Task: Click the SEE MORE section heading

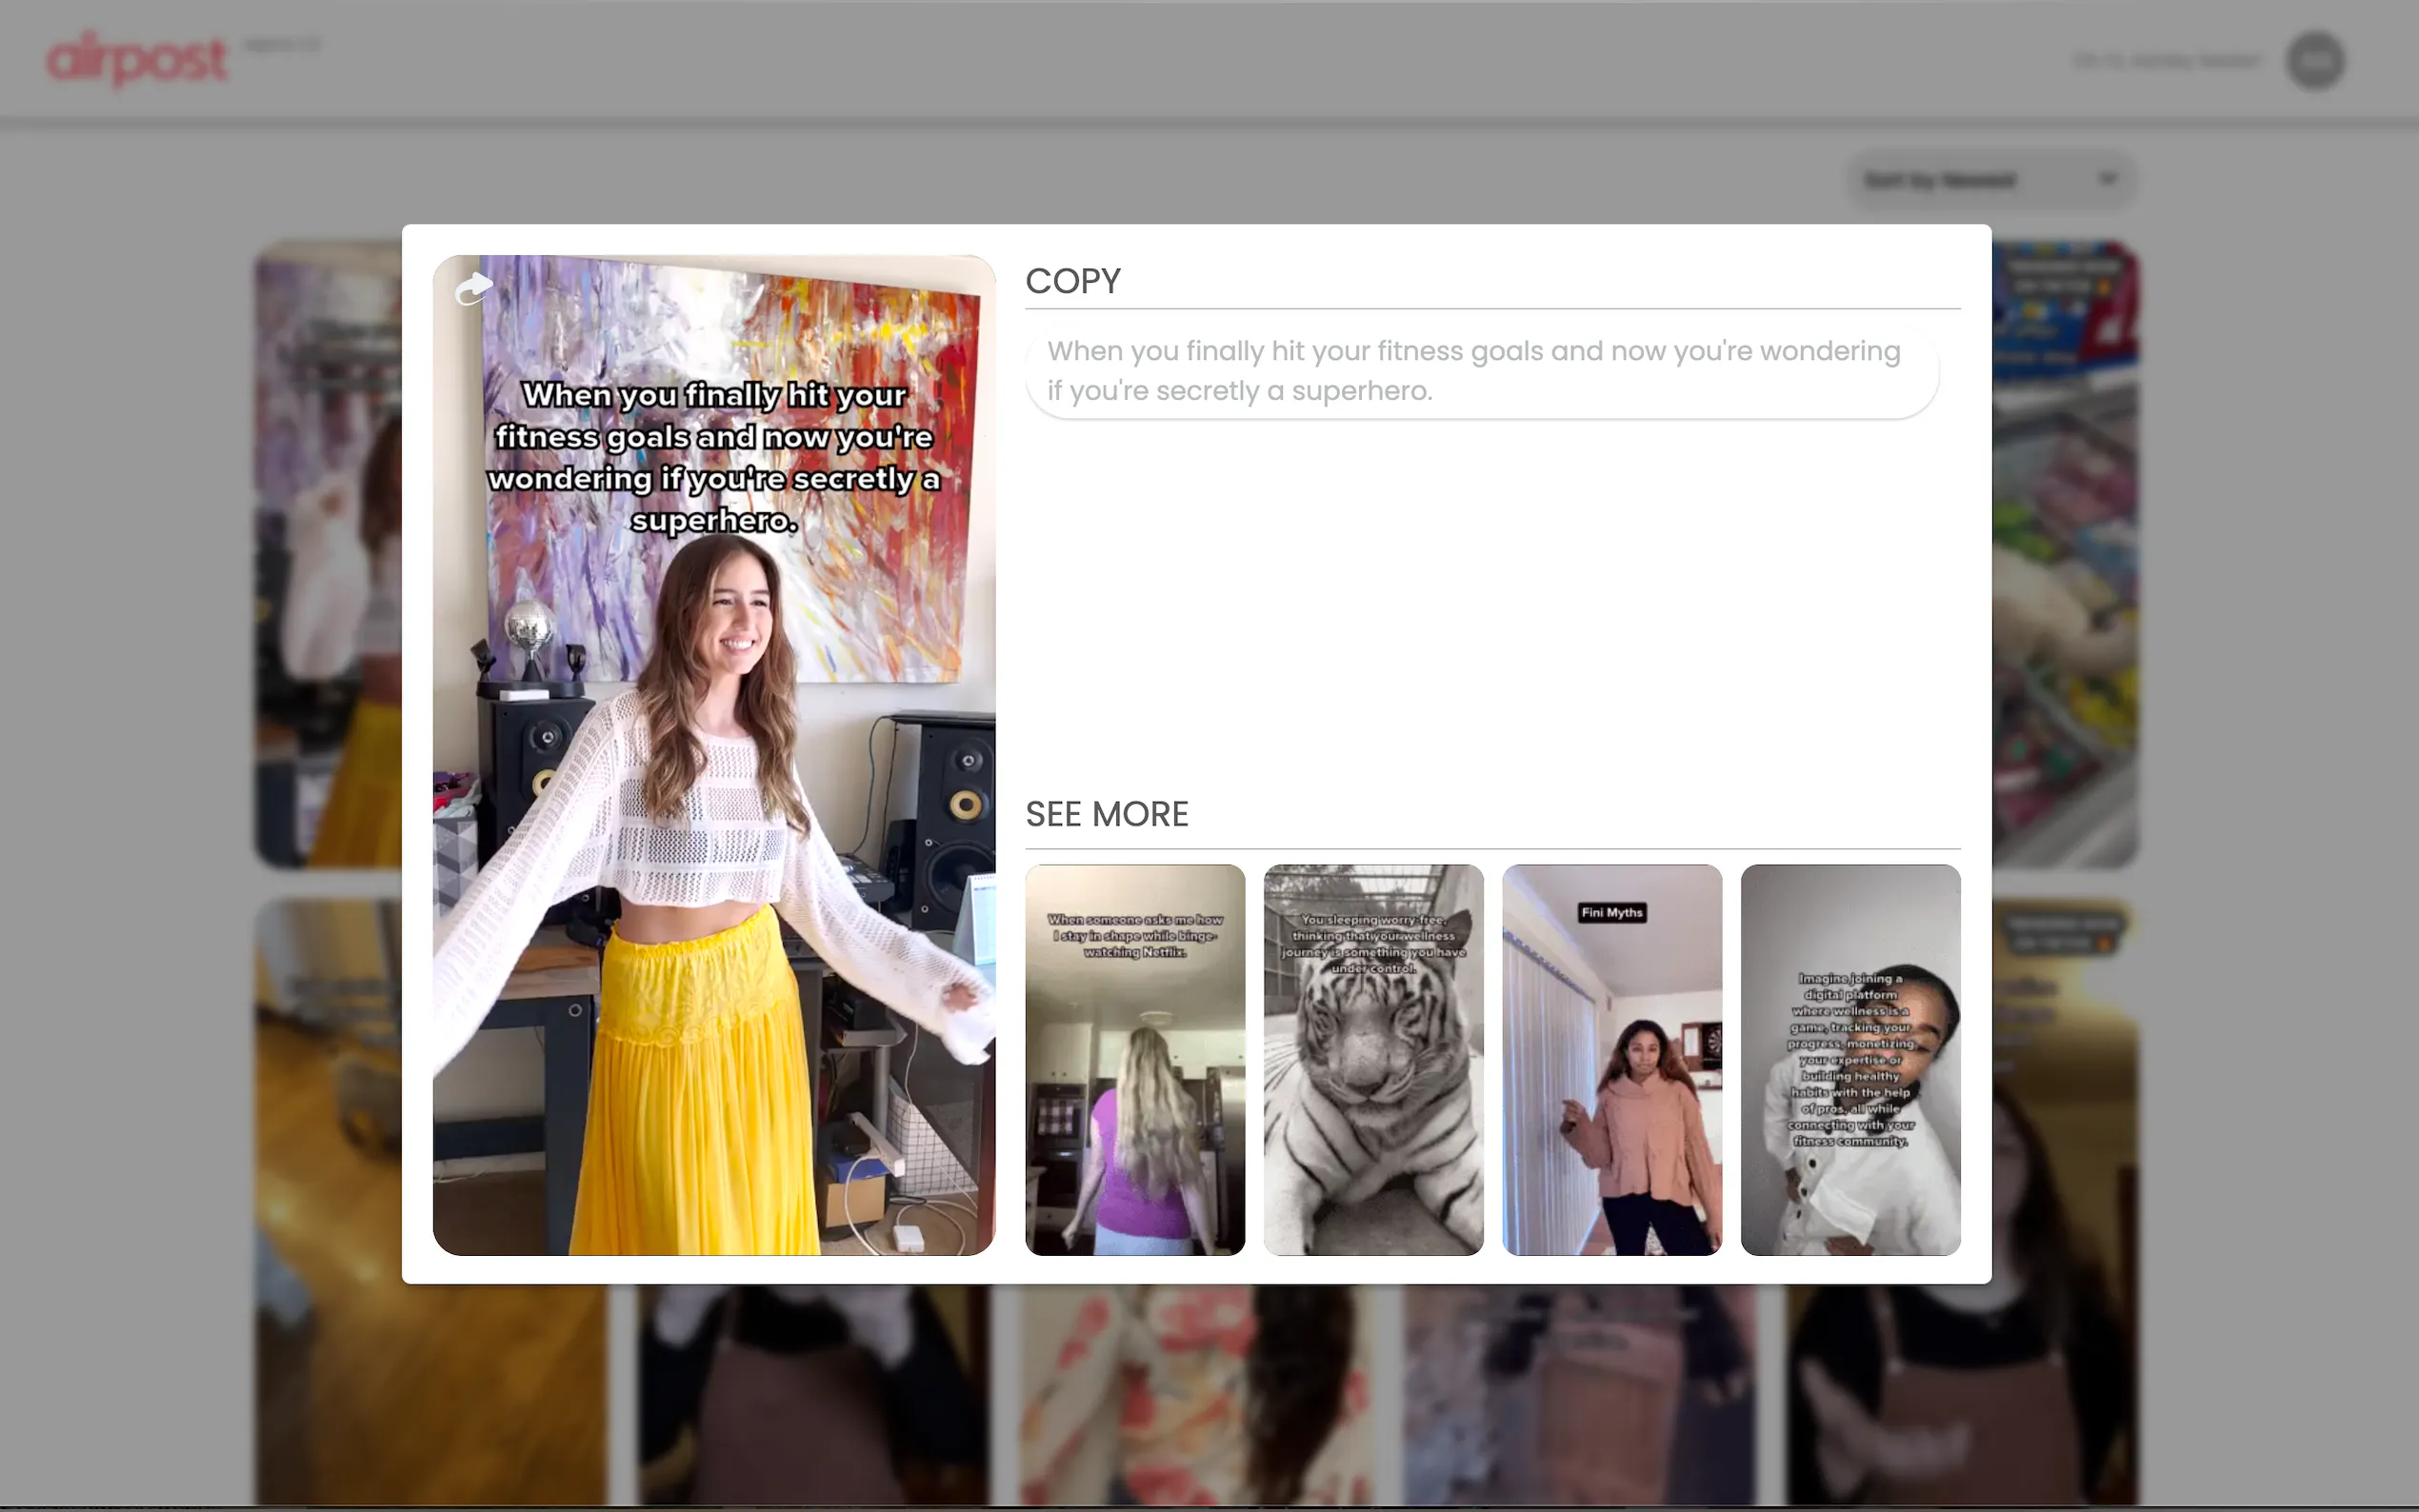Action: click(1106, 814)
